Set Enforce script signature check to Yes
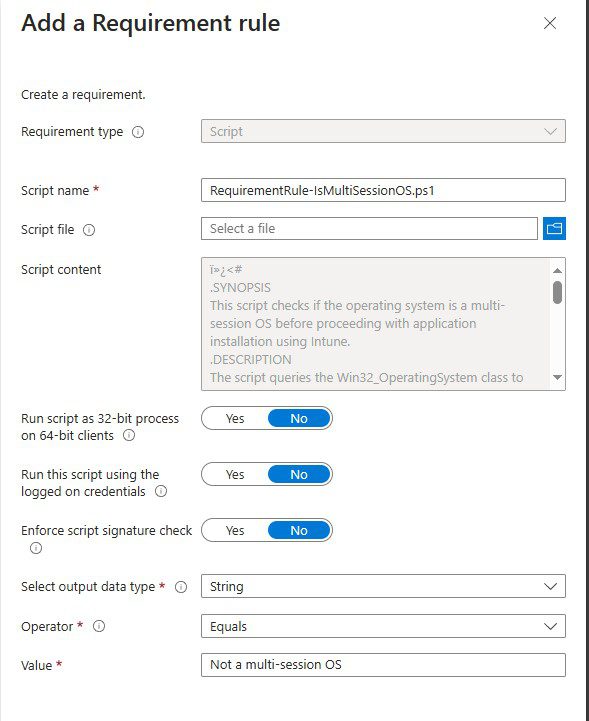The width and height of the screenshot is (589, 721). [235, 531]
